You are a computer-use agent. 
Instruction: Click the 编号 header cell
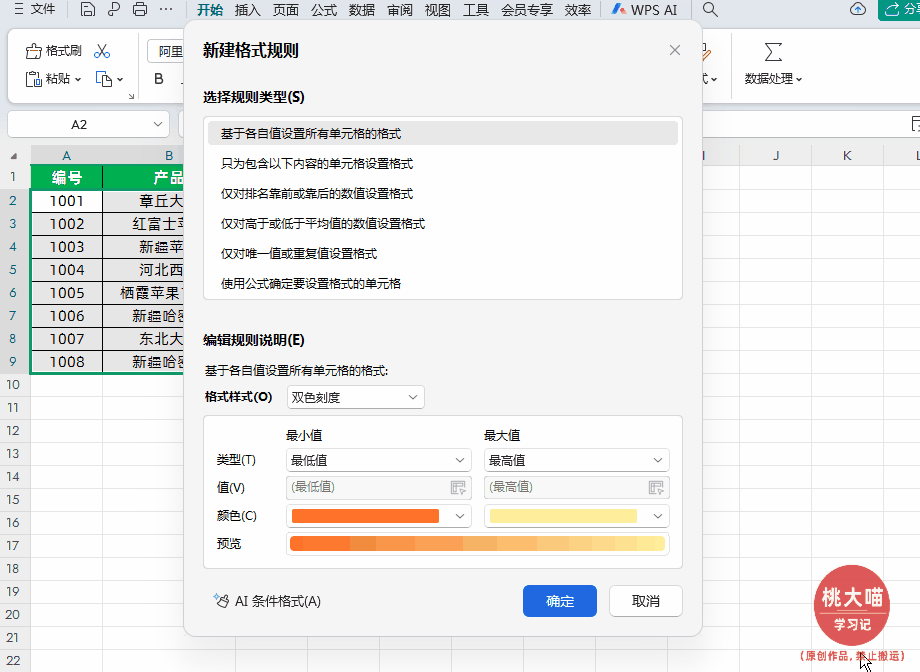coord(67,177)
